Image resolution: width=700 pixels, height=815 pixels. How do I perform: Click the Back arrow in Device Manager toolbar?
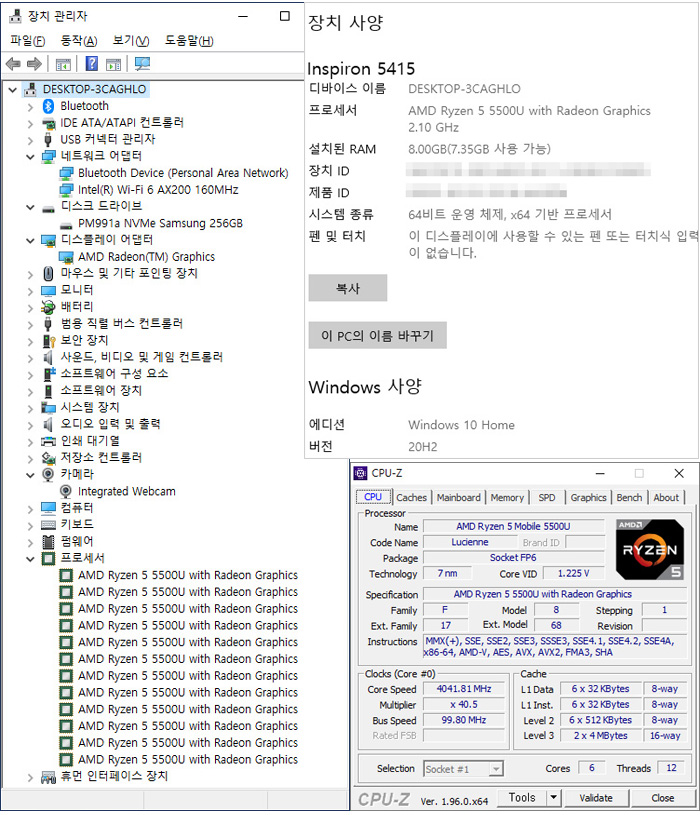coord(13,64)
